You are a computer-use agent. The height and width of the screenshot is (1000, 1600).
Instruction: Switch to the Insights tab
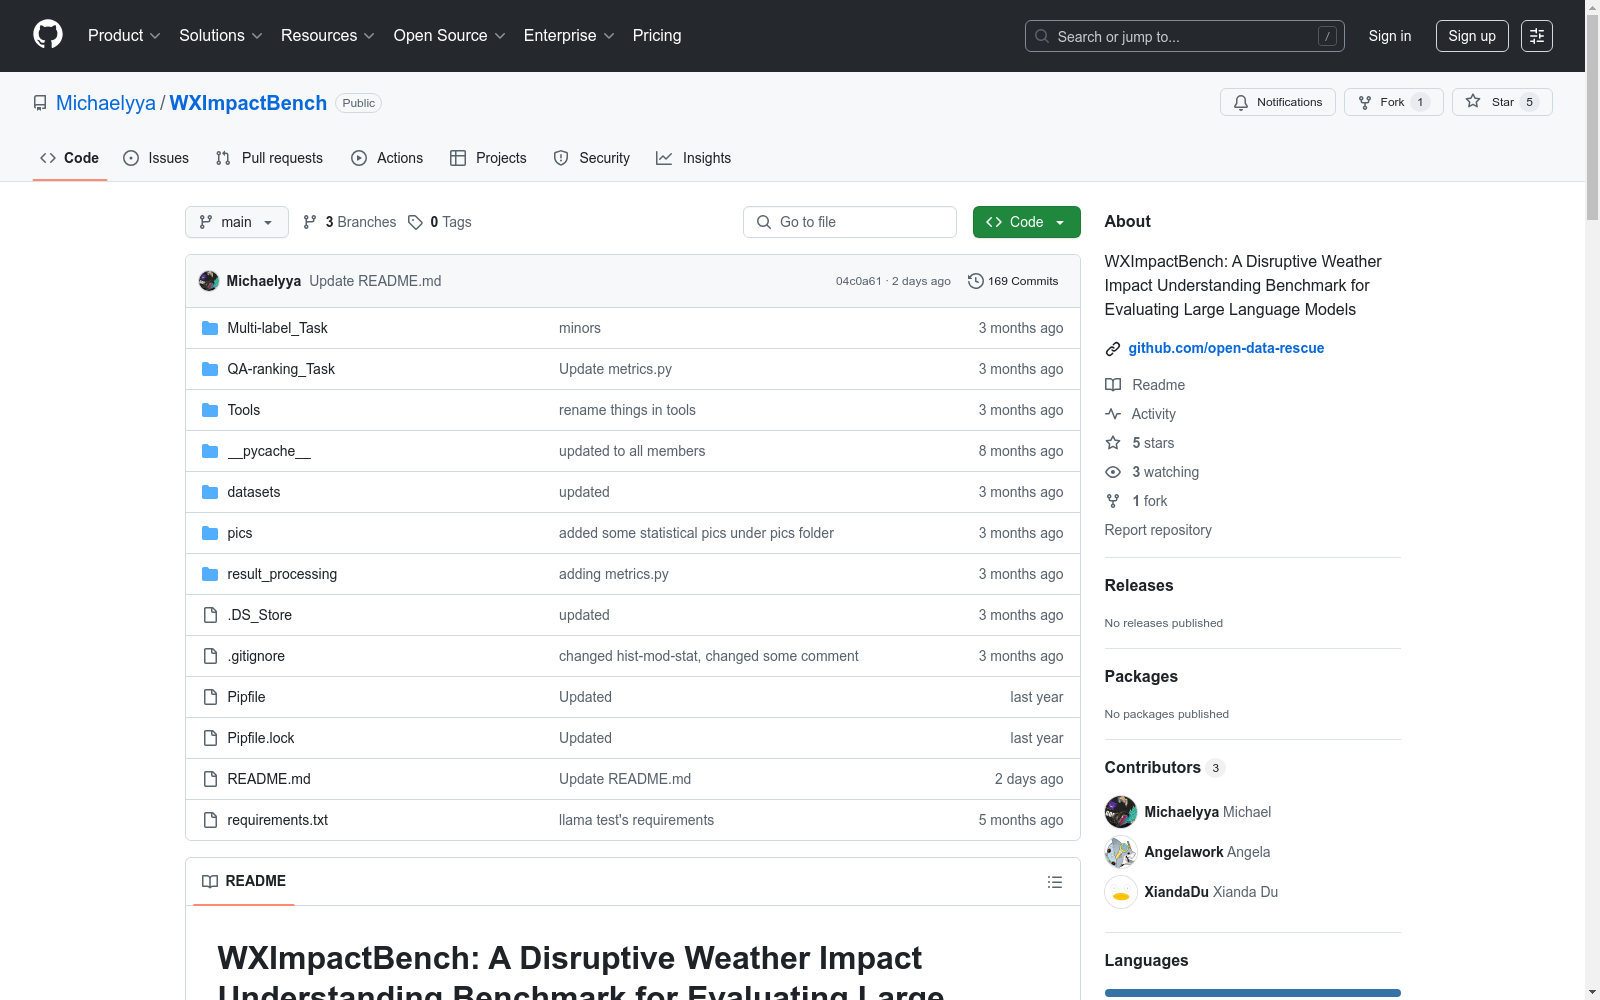click(x=694, y=158)
